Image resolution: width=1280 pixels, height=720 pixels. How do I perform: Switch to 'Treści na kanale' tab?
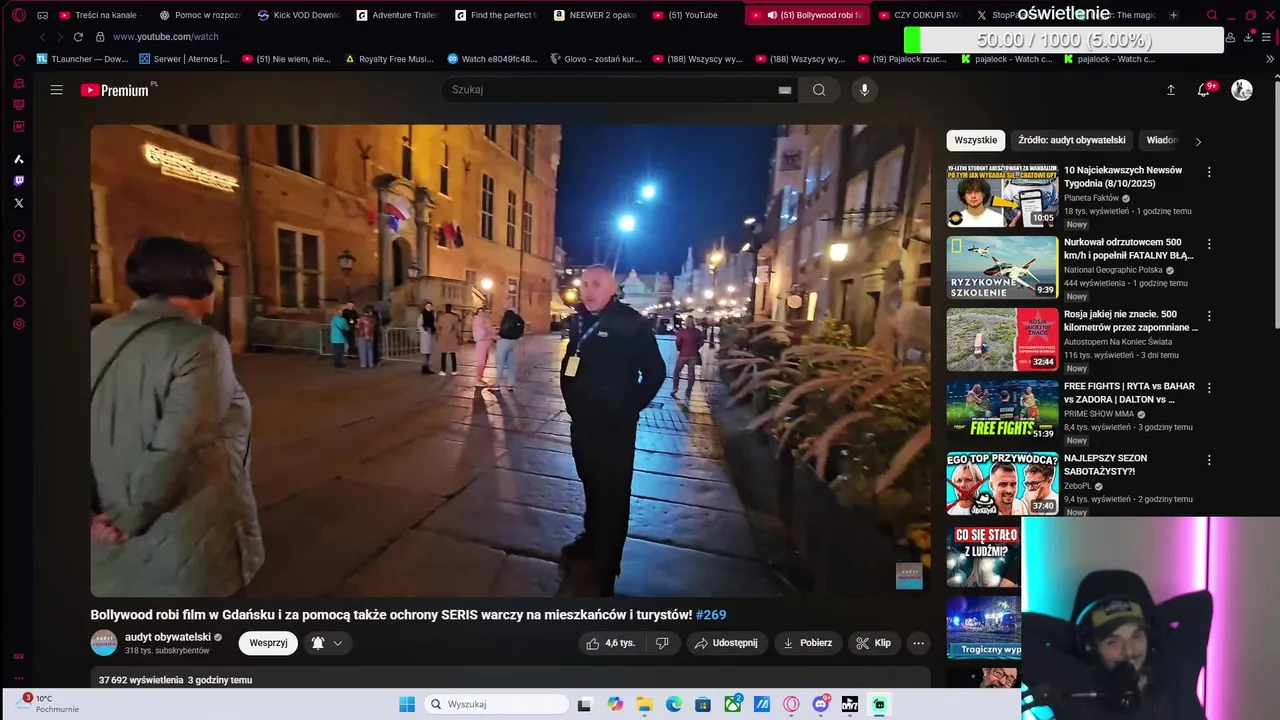point(98,15)
